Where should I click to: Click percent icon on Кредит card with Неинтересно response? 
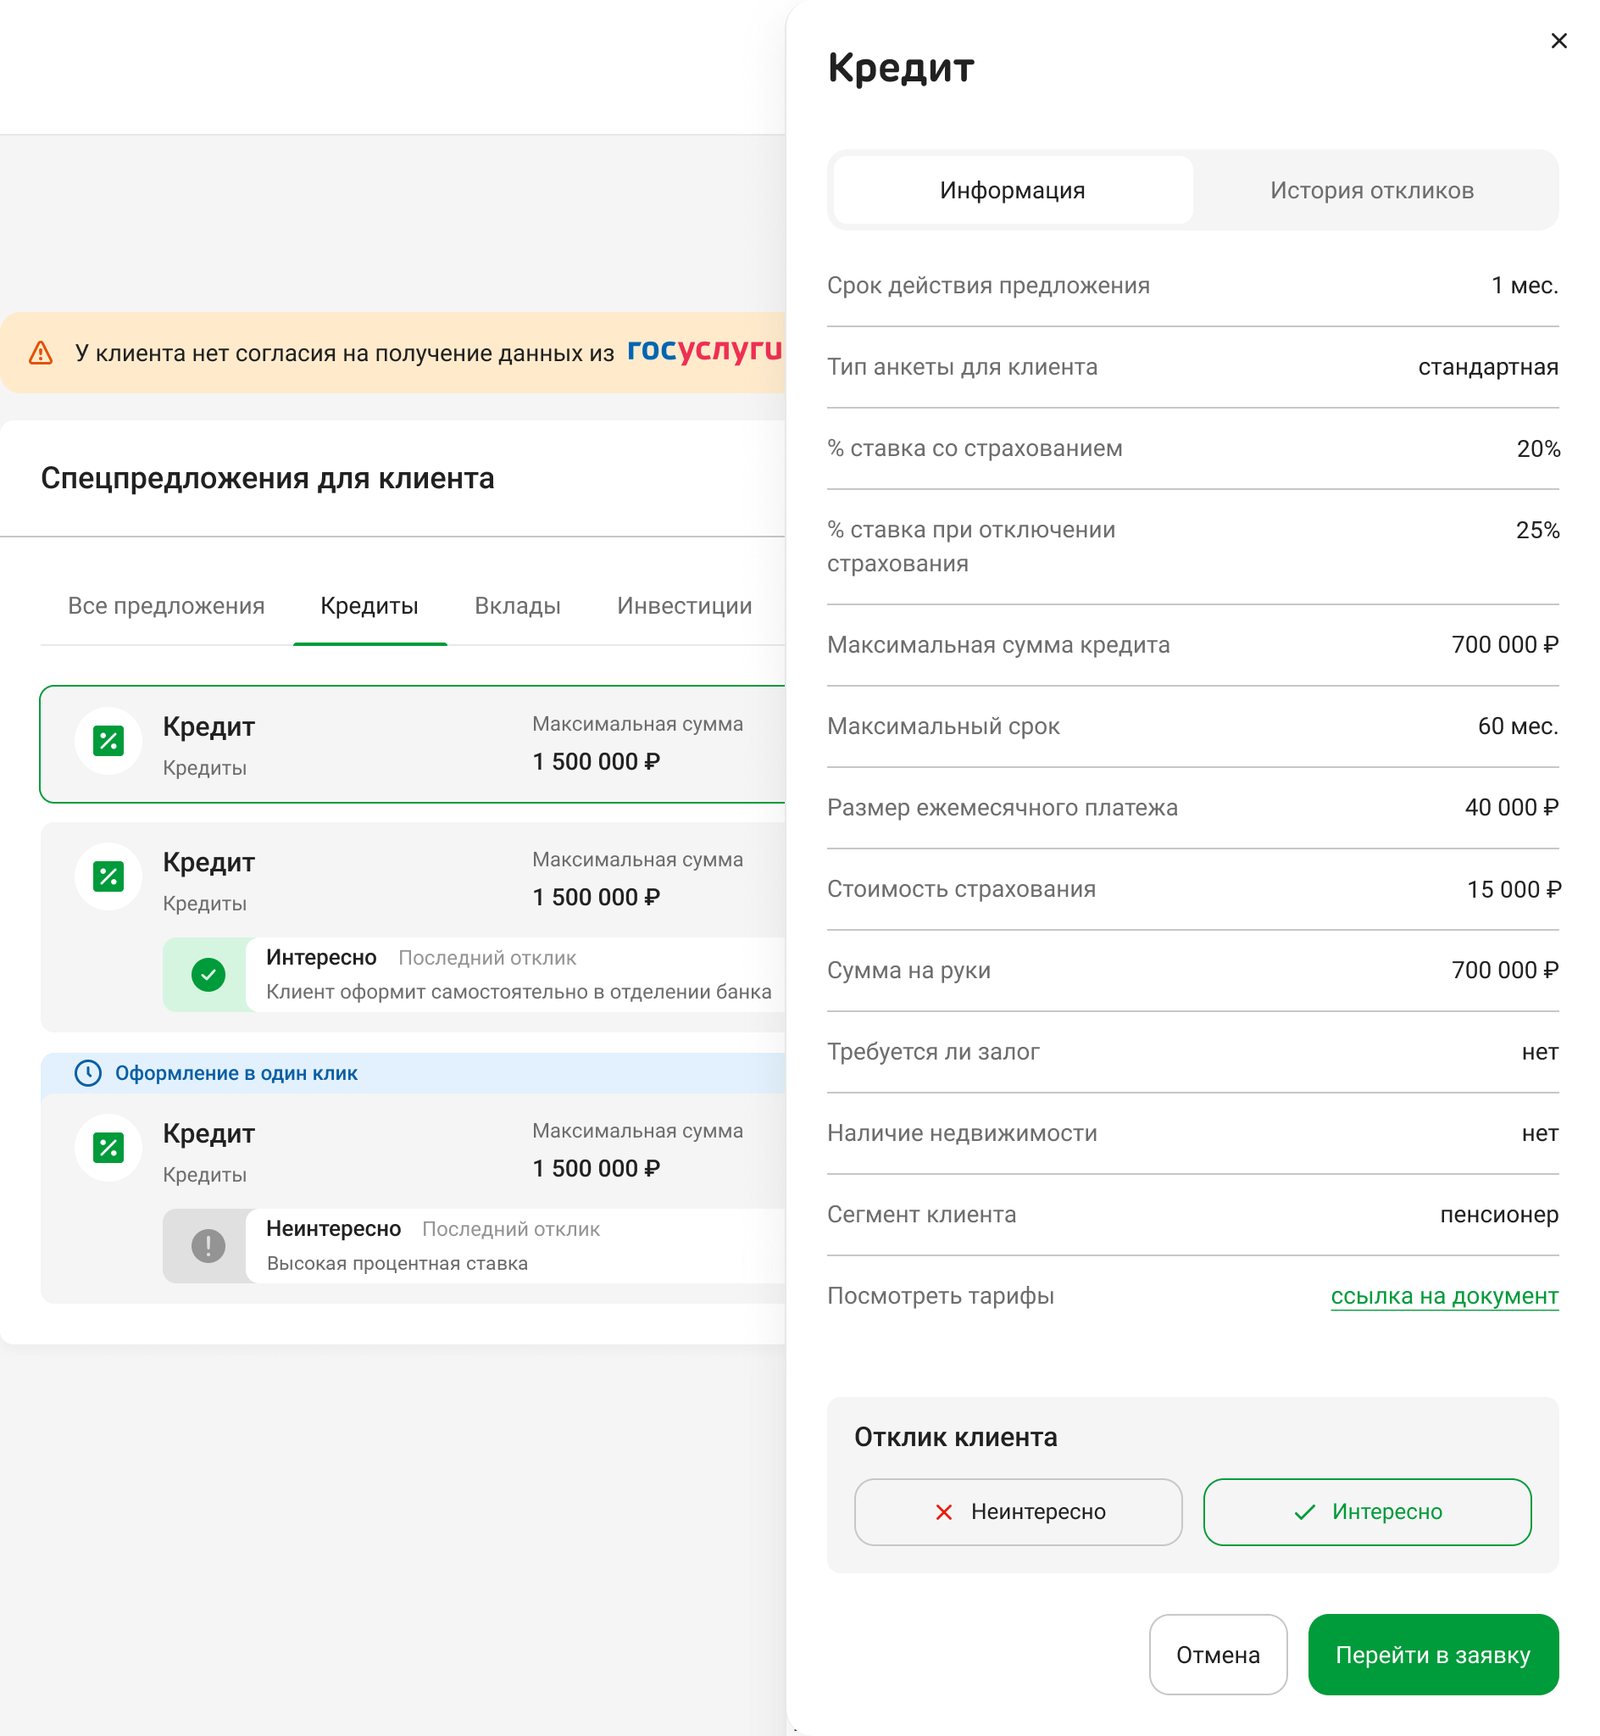(108, 1148)
